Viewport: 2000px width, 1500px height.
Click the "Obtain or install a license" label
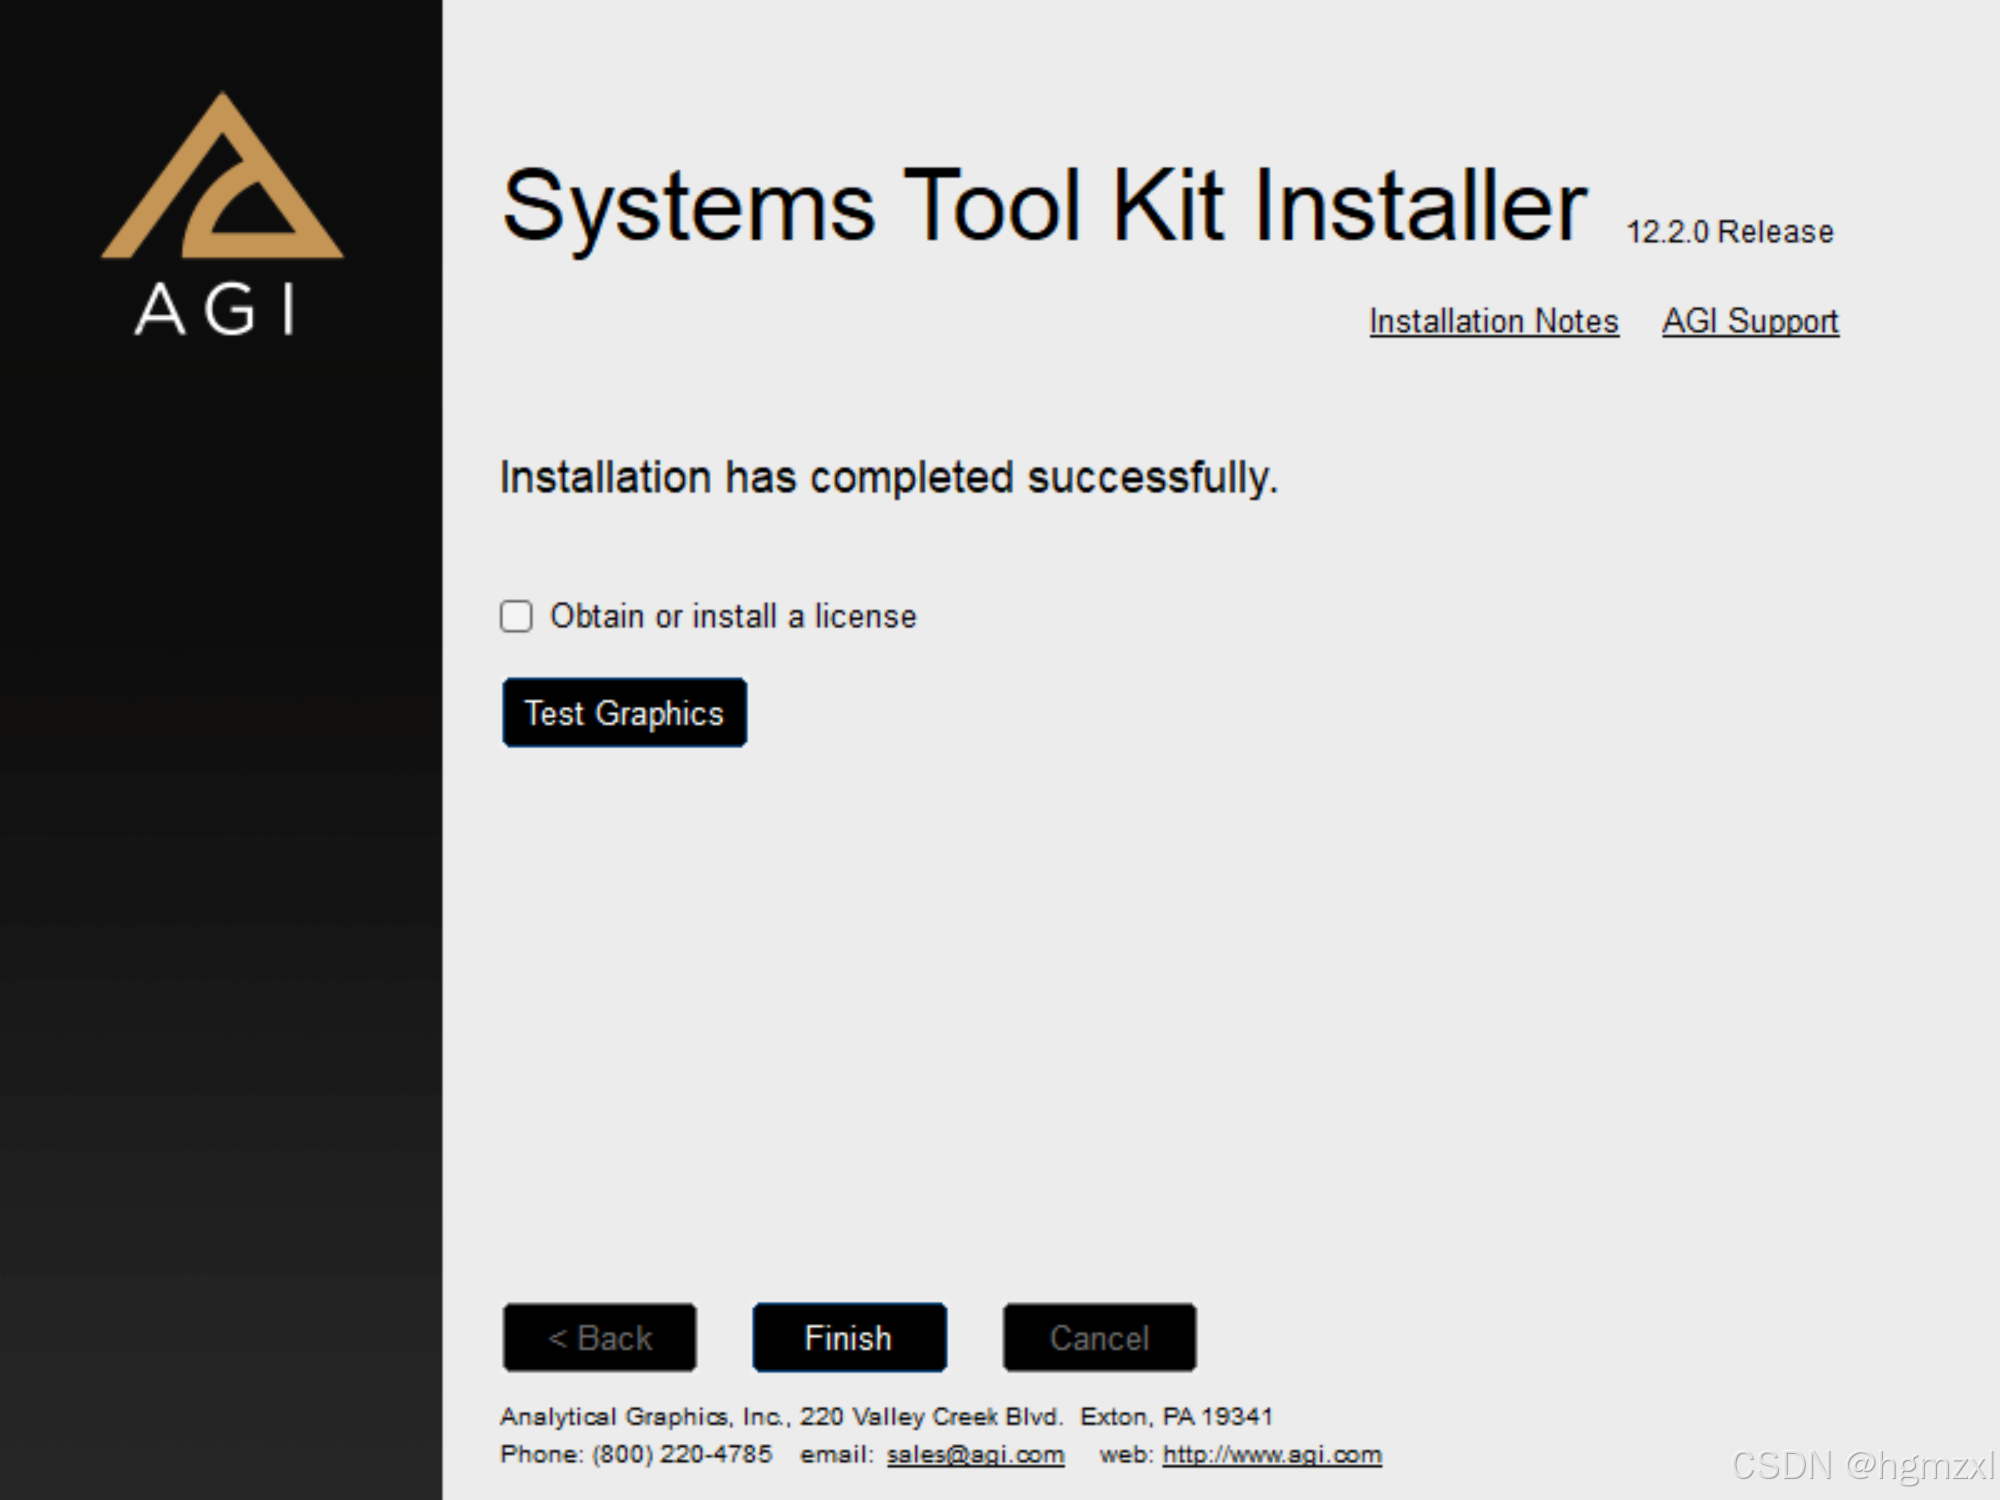[x=733, y=616]
